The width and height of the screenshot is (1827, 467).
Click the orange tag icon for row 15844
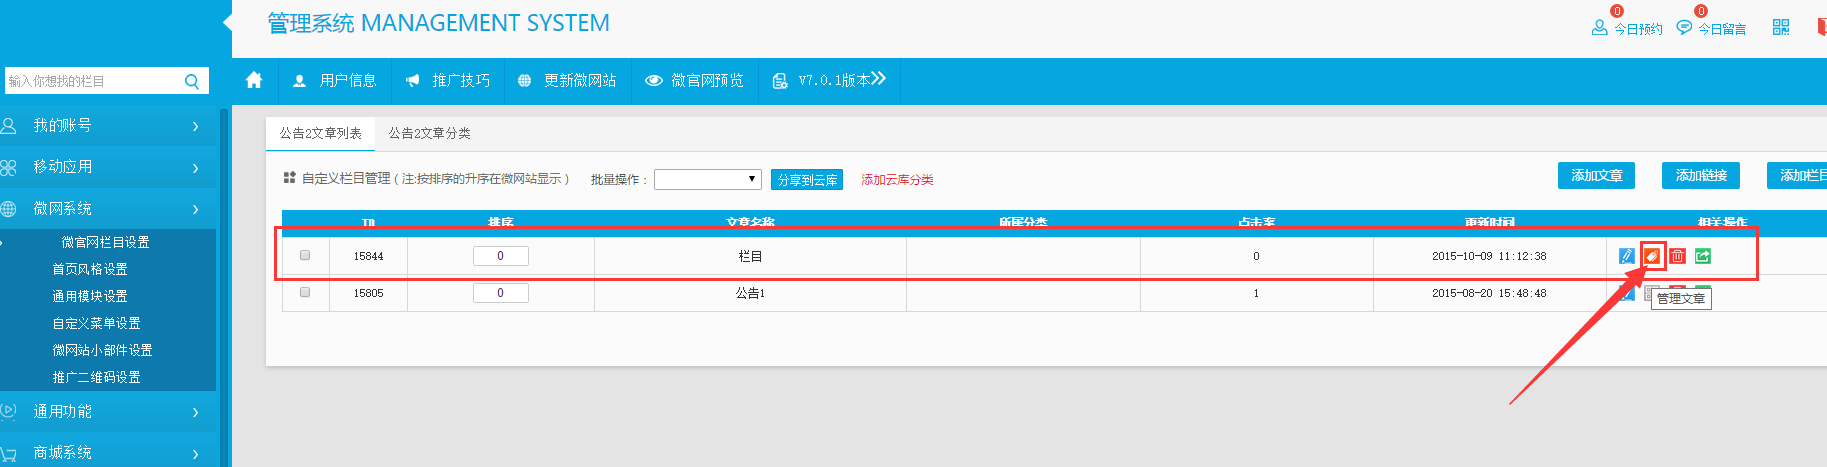coord(1652,256)
